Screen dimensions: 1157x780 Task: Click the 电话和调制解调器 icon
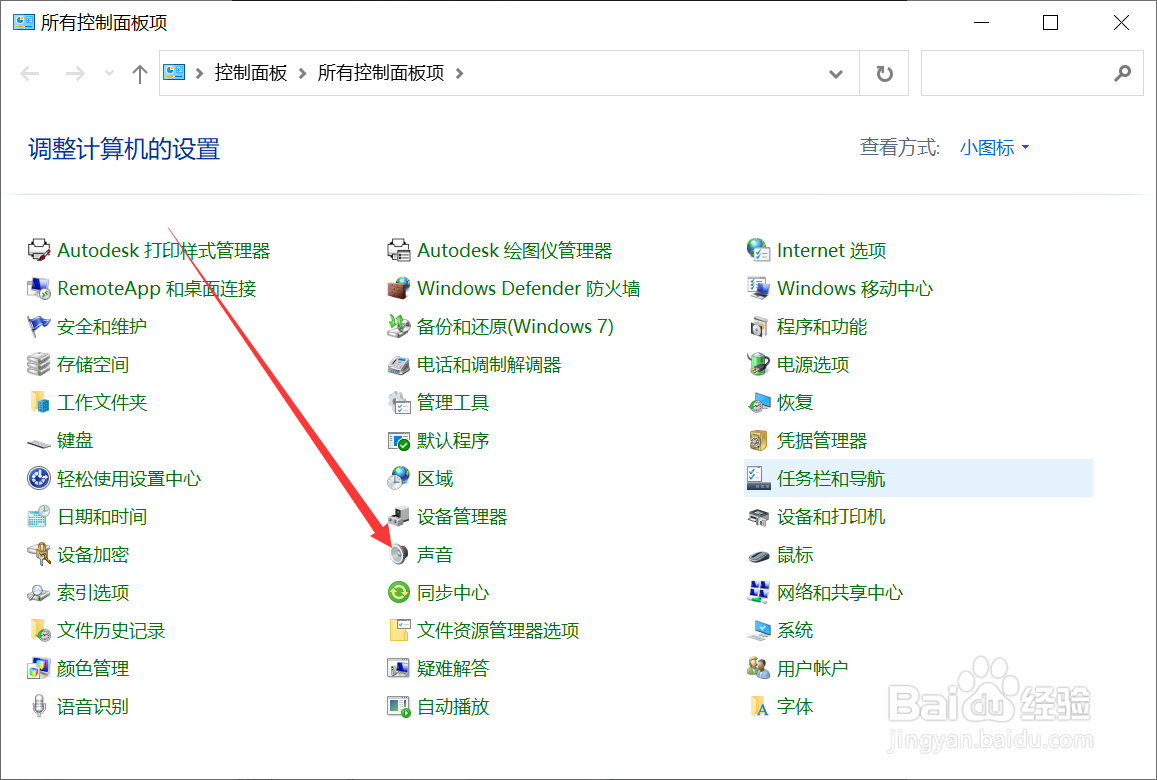pos(398,365)
